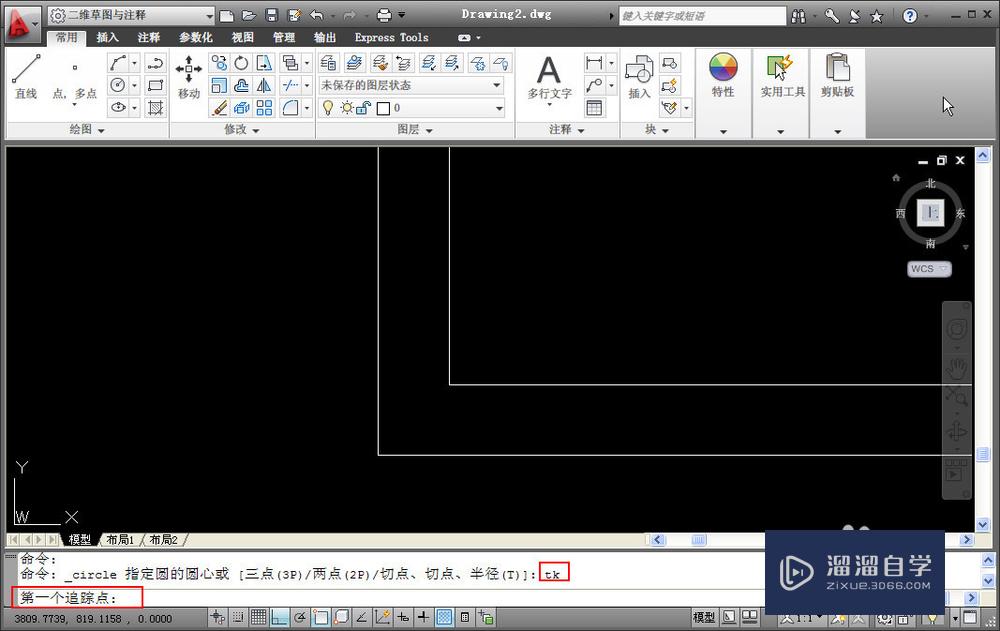Click the keyword search input field
Screen dimensions: 1000x631
coord(703,16)
